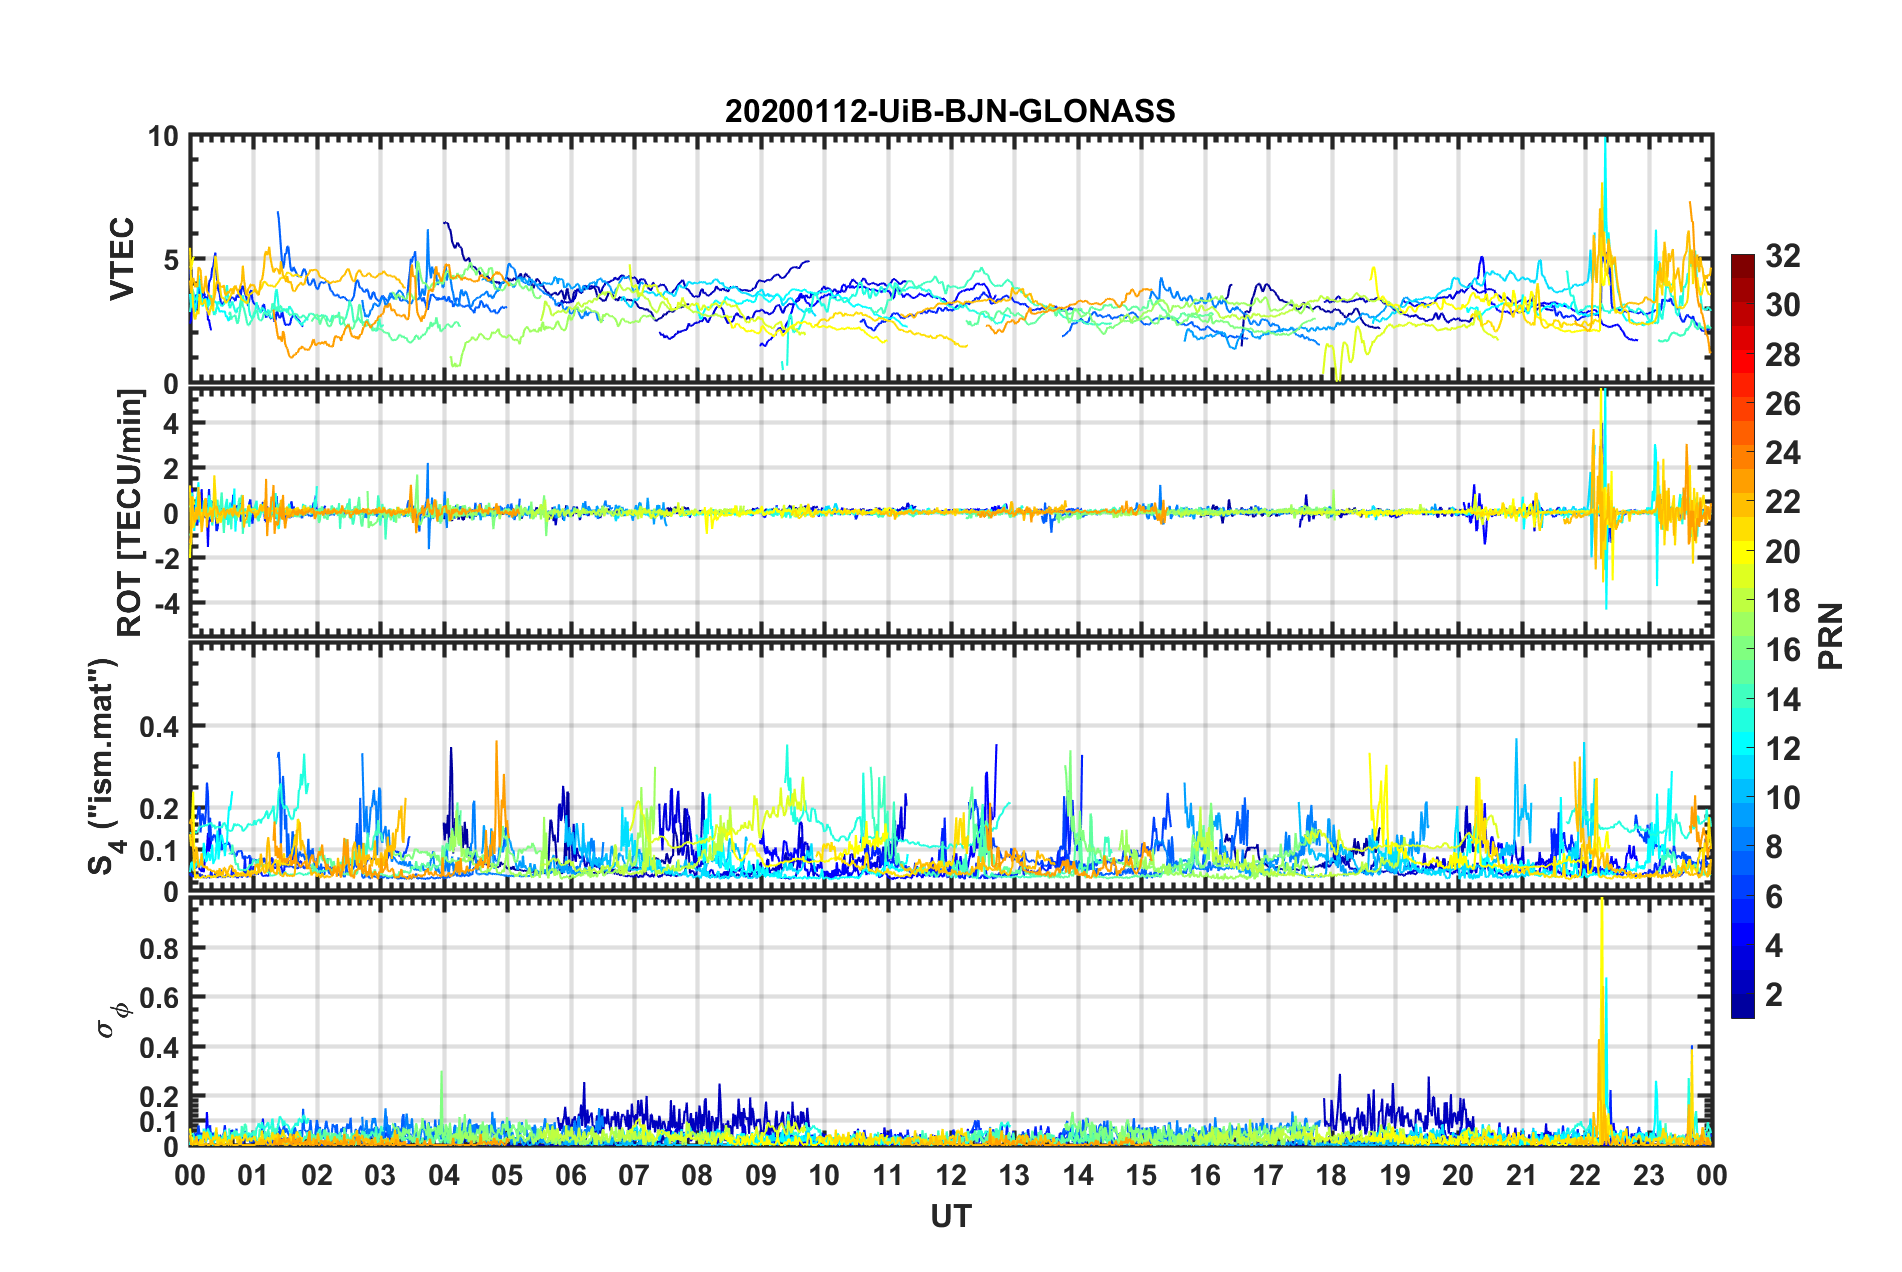This screenshot has width=1902, height=1272.
Task: Click x-axis UT tick label 01
Action: [253, 1175]
